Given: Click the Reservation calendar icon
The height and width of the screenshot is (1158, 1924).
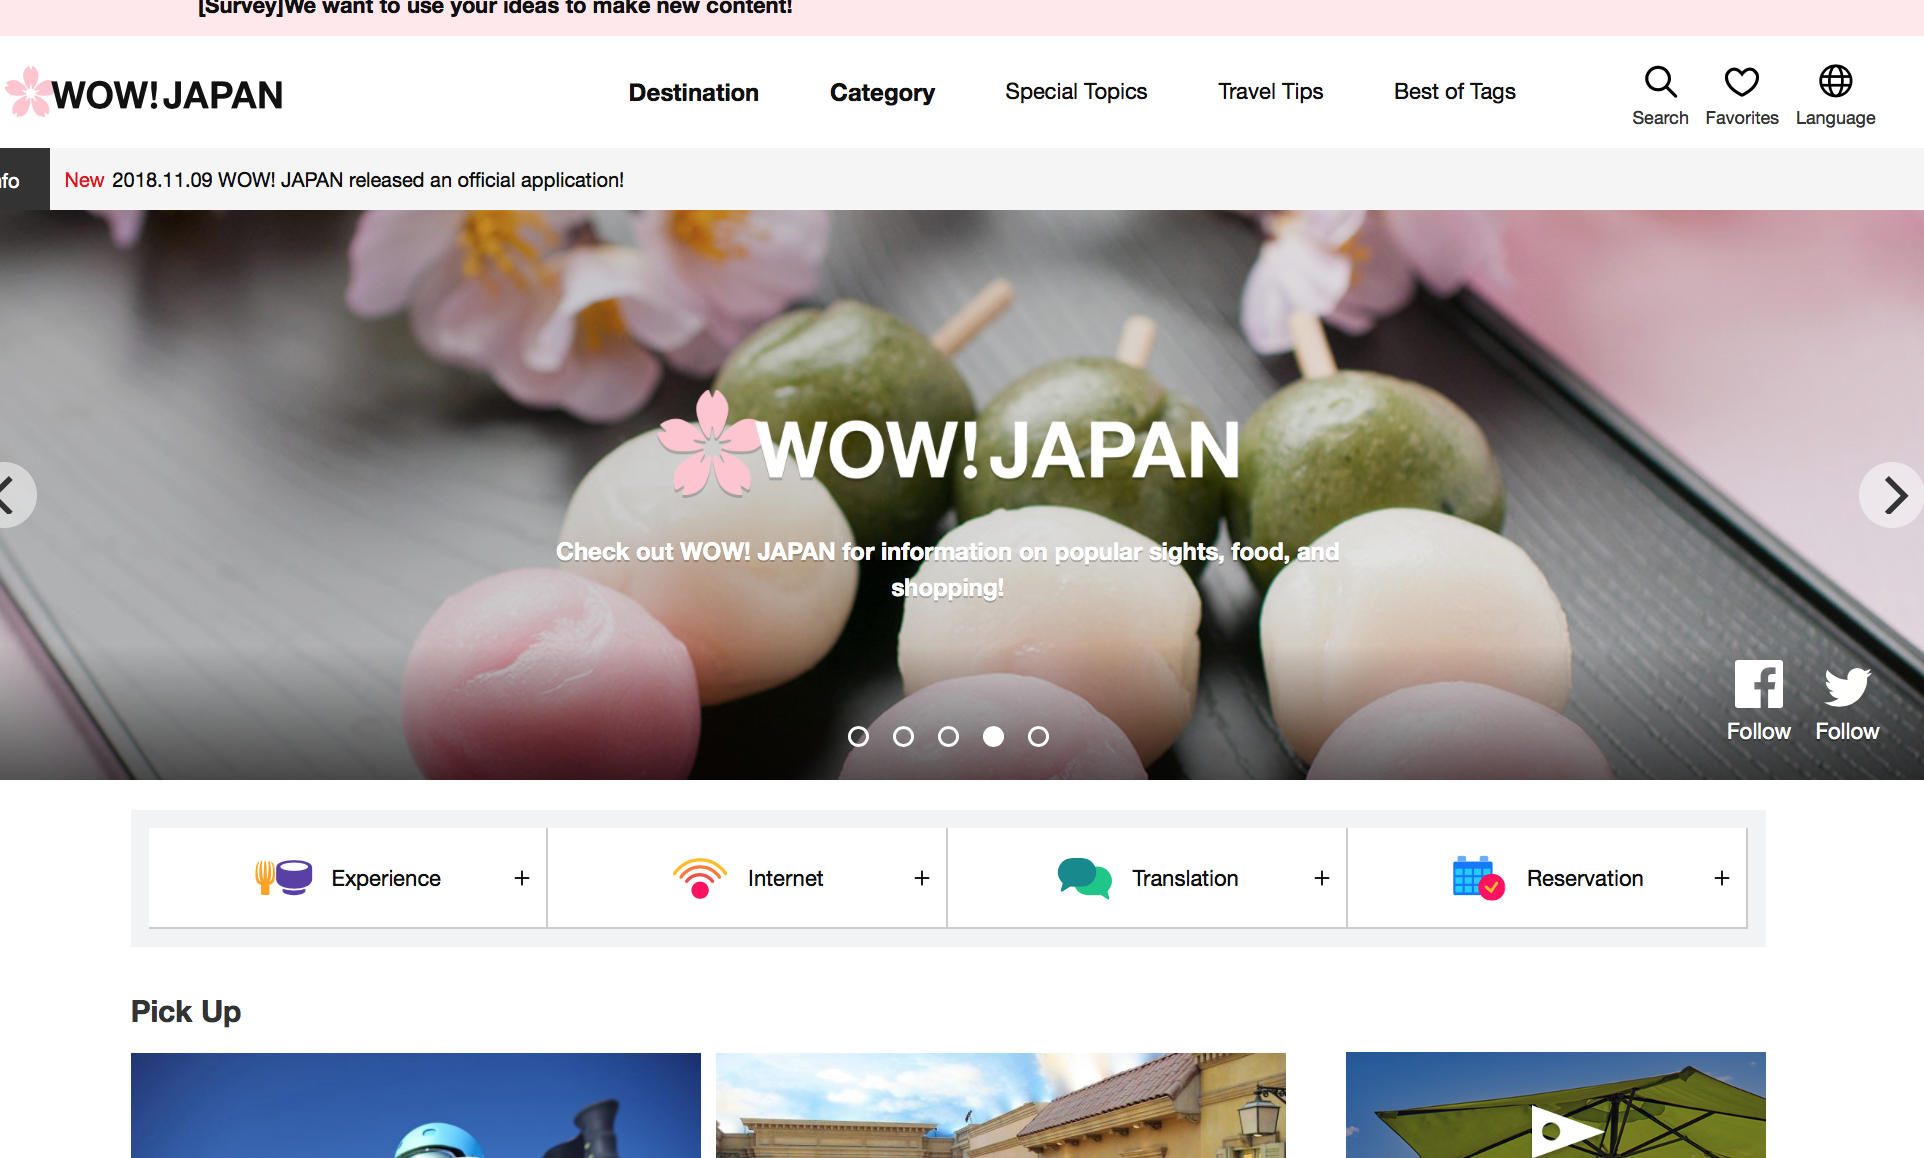Looking at the screenshot, I should pos(1478,878).
